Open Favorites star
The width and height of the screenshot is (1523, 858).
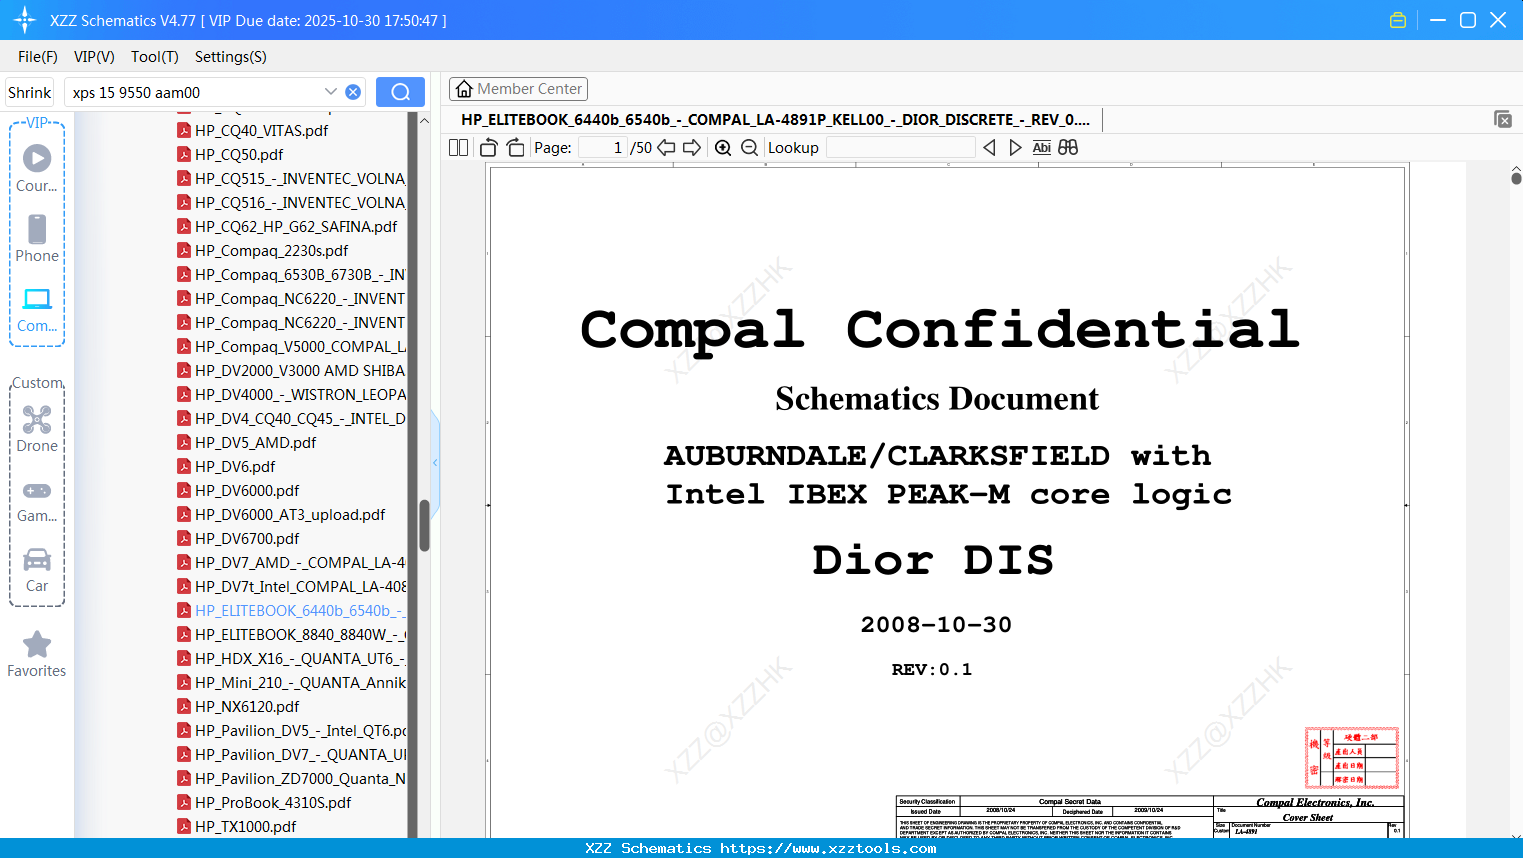coord(37,654)
